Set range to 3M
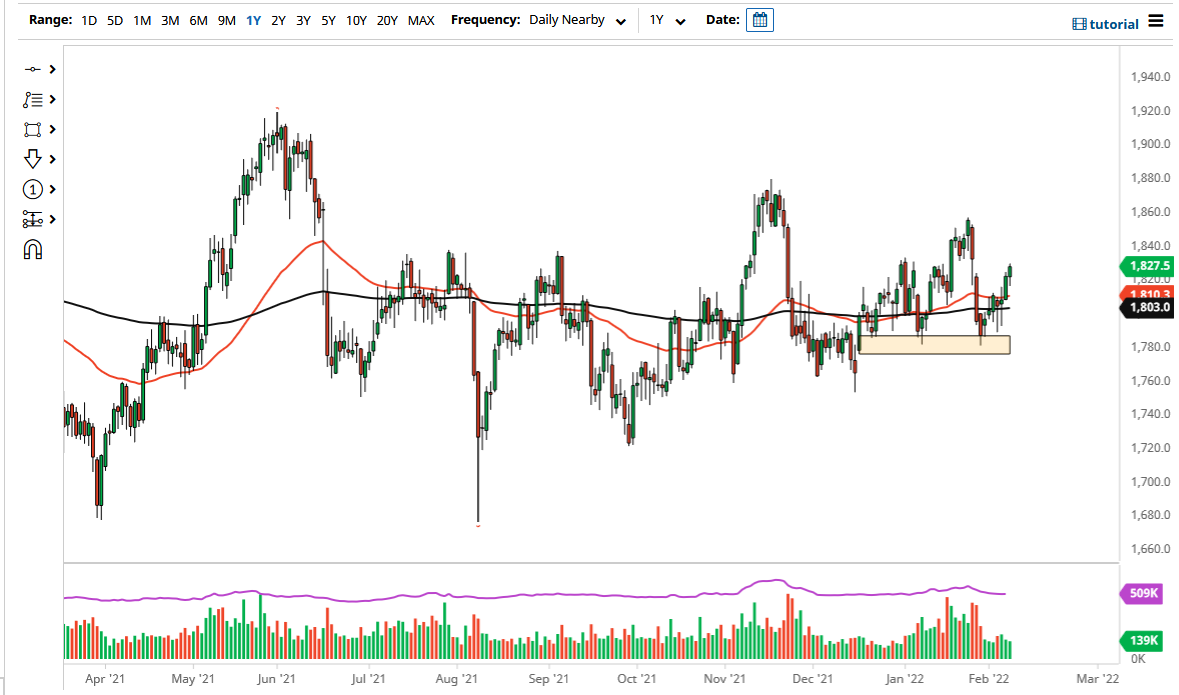The height and width of the screenshot is (695, 1179). [170, 20]
